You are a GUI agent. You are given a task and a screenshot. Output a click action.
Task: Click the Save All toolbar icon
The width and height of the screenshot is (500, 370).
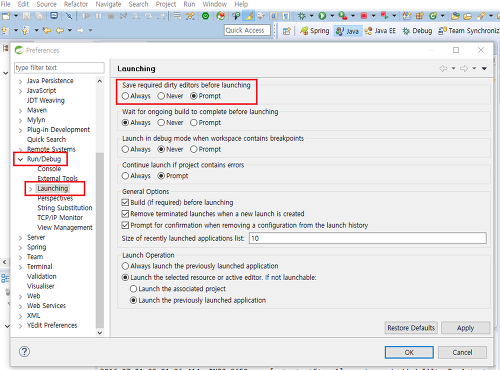(39, 16)
